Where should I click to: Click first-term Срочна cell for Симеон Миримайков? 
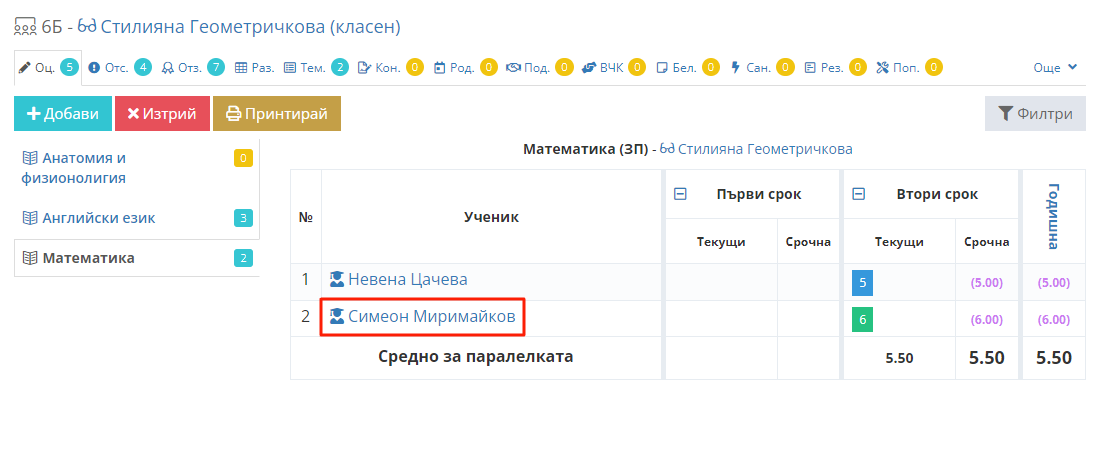pos(808,318)
